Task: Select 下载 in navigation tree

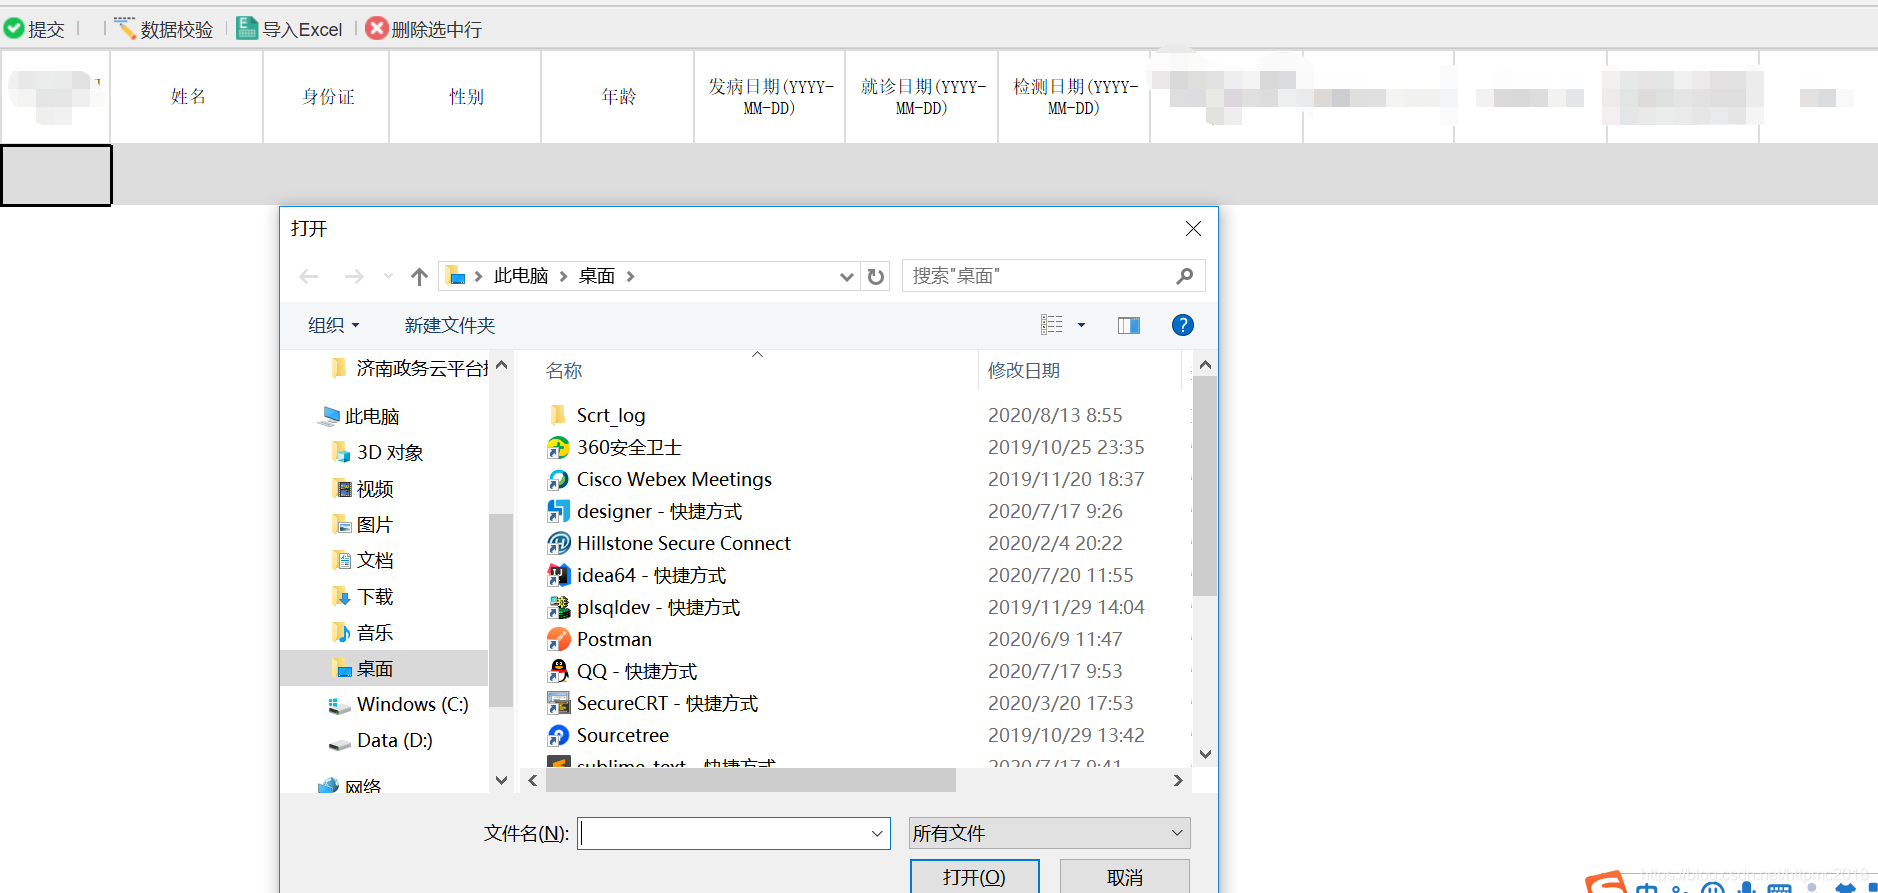Action: [x=362, y=596]
